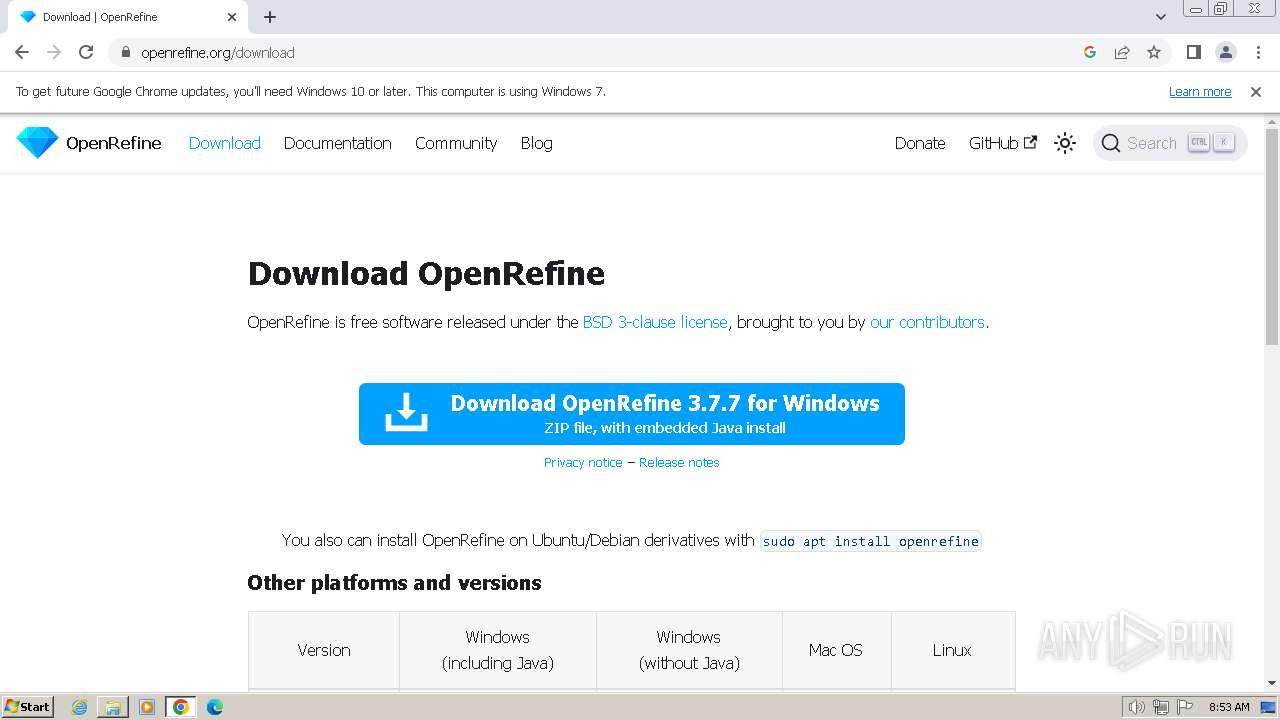Click the OpenRefine diamond logo
This screenshot has width=1280, height=720.
(x=37, y=143)
